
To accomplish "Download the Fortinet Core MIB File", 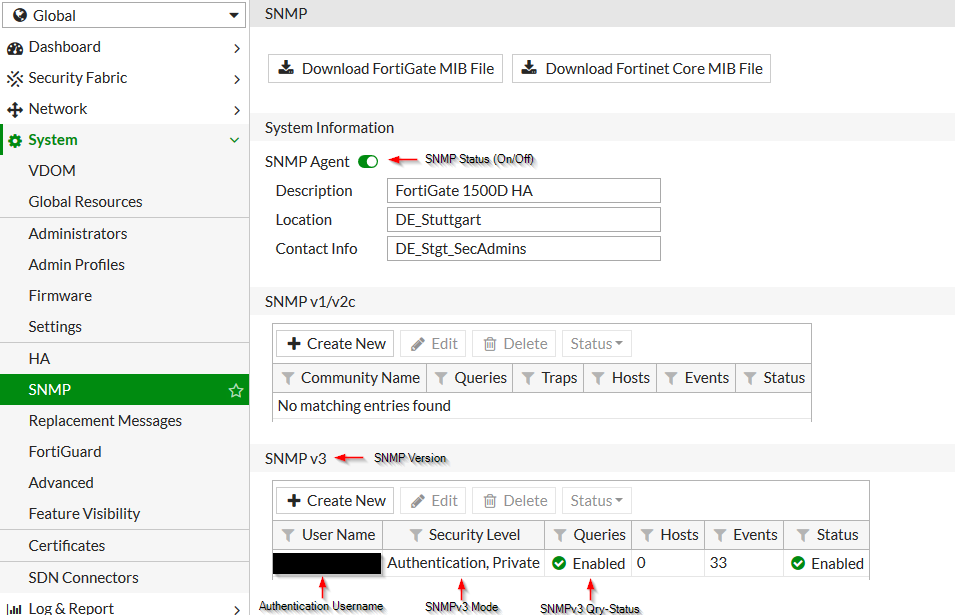I will (x=641, y=69).
